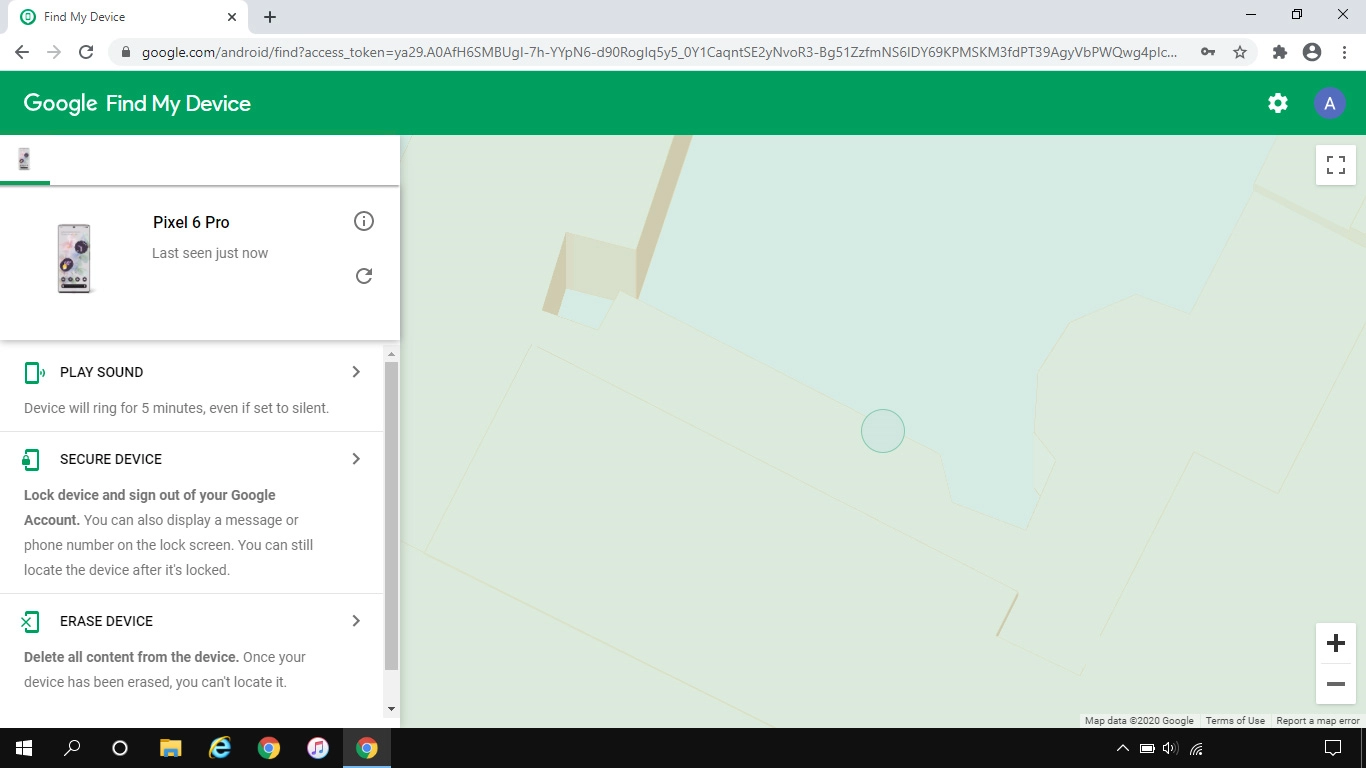Click the device location circle on map
This screenshot has height=768, width=1366.
(883, 431)
